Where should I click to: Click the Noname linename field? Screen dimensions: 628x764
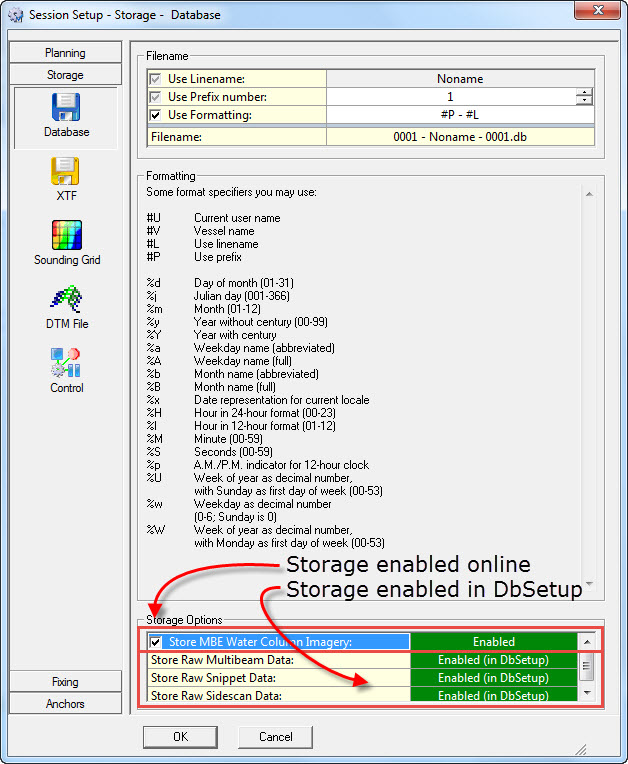pos(460,79)
